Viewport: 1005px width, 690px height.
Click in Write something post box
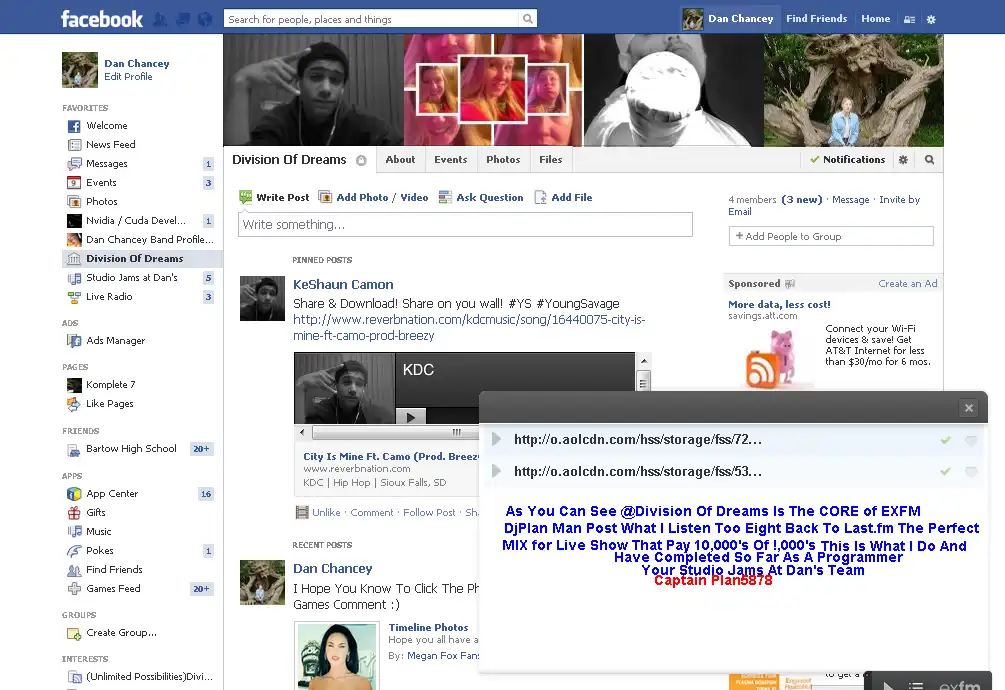point(465,225)
